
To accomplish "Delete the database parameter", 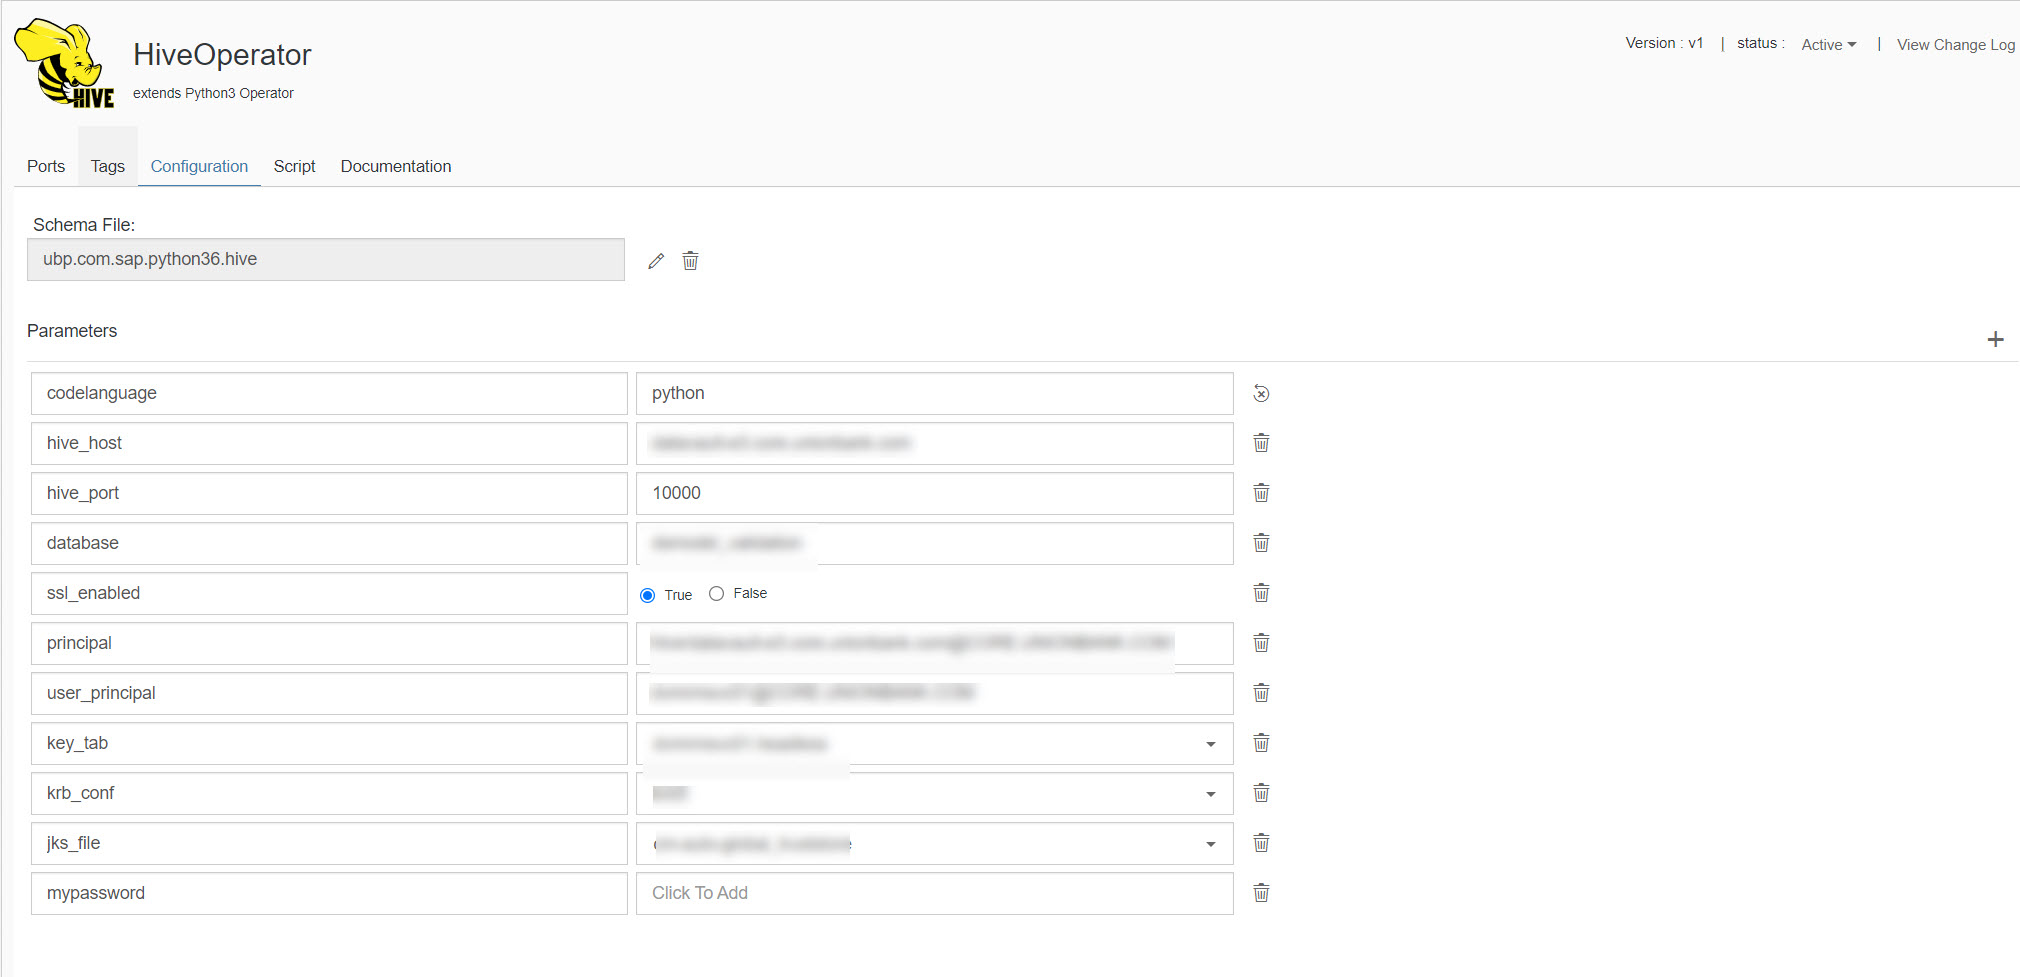I will (1261, 543).
